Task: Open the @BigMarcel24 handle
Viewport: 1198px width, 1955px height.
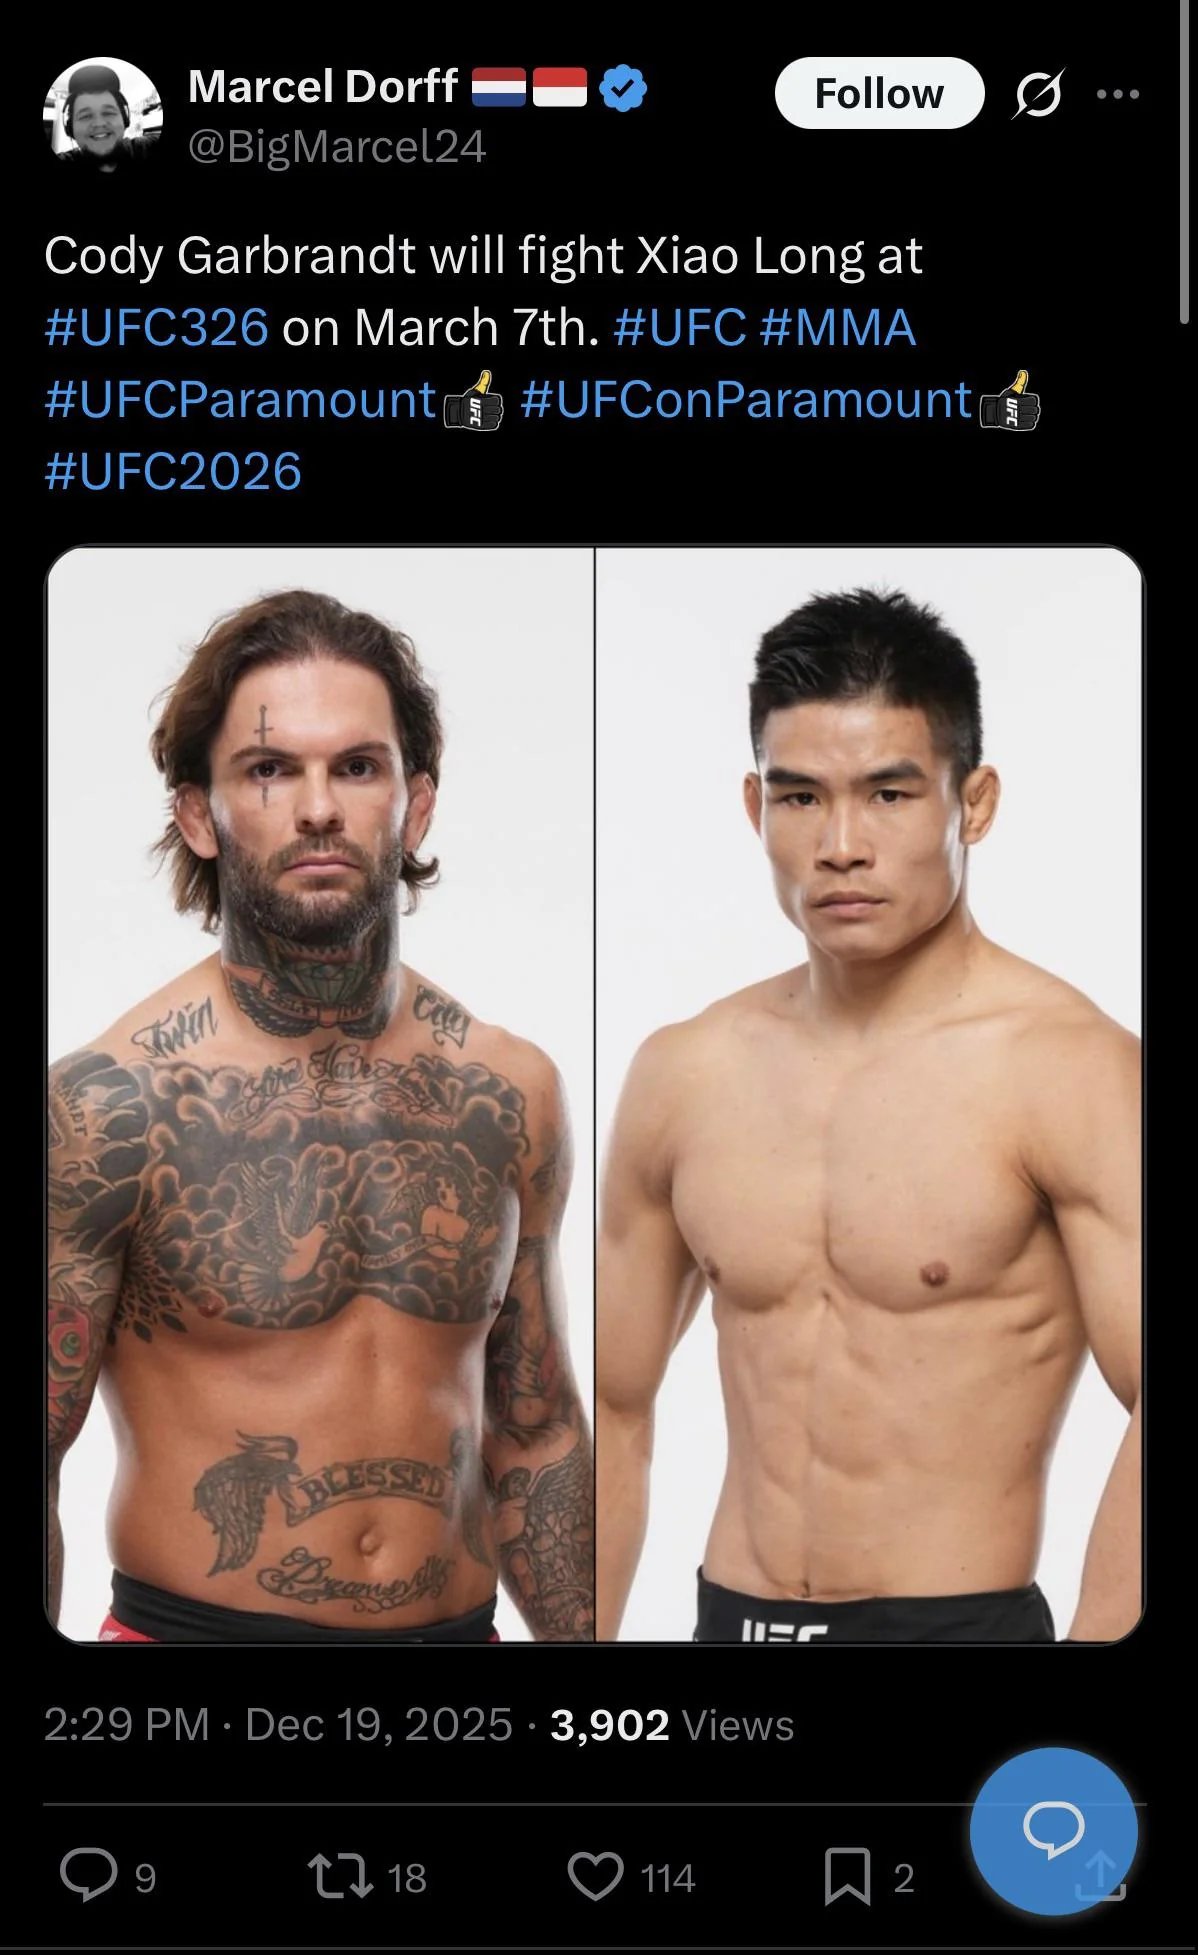Action: (337, 147)
